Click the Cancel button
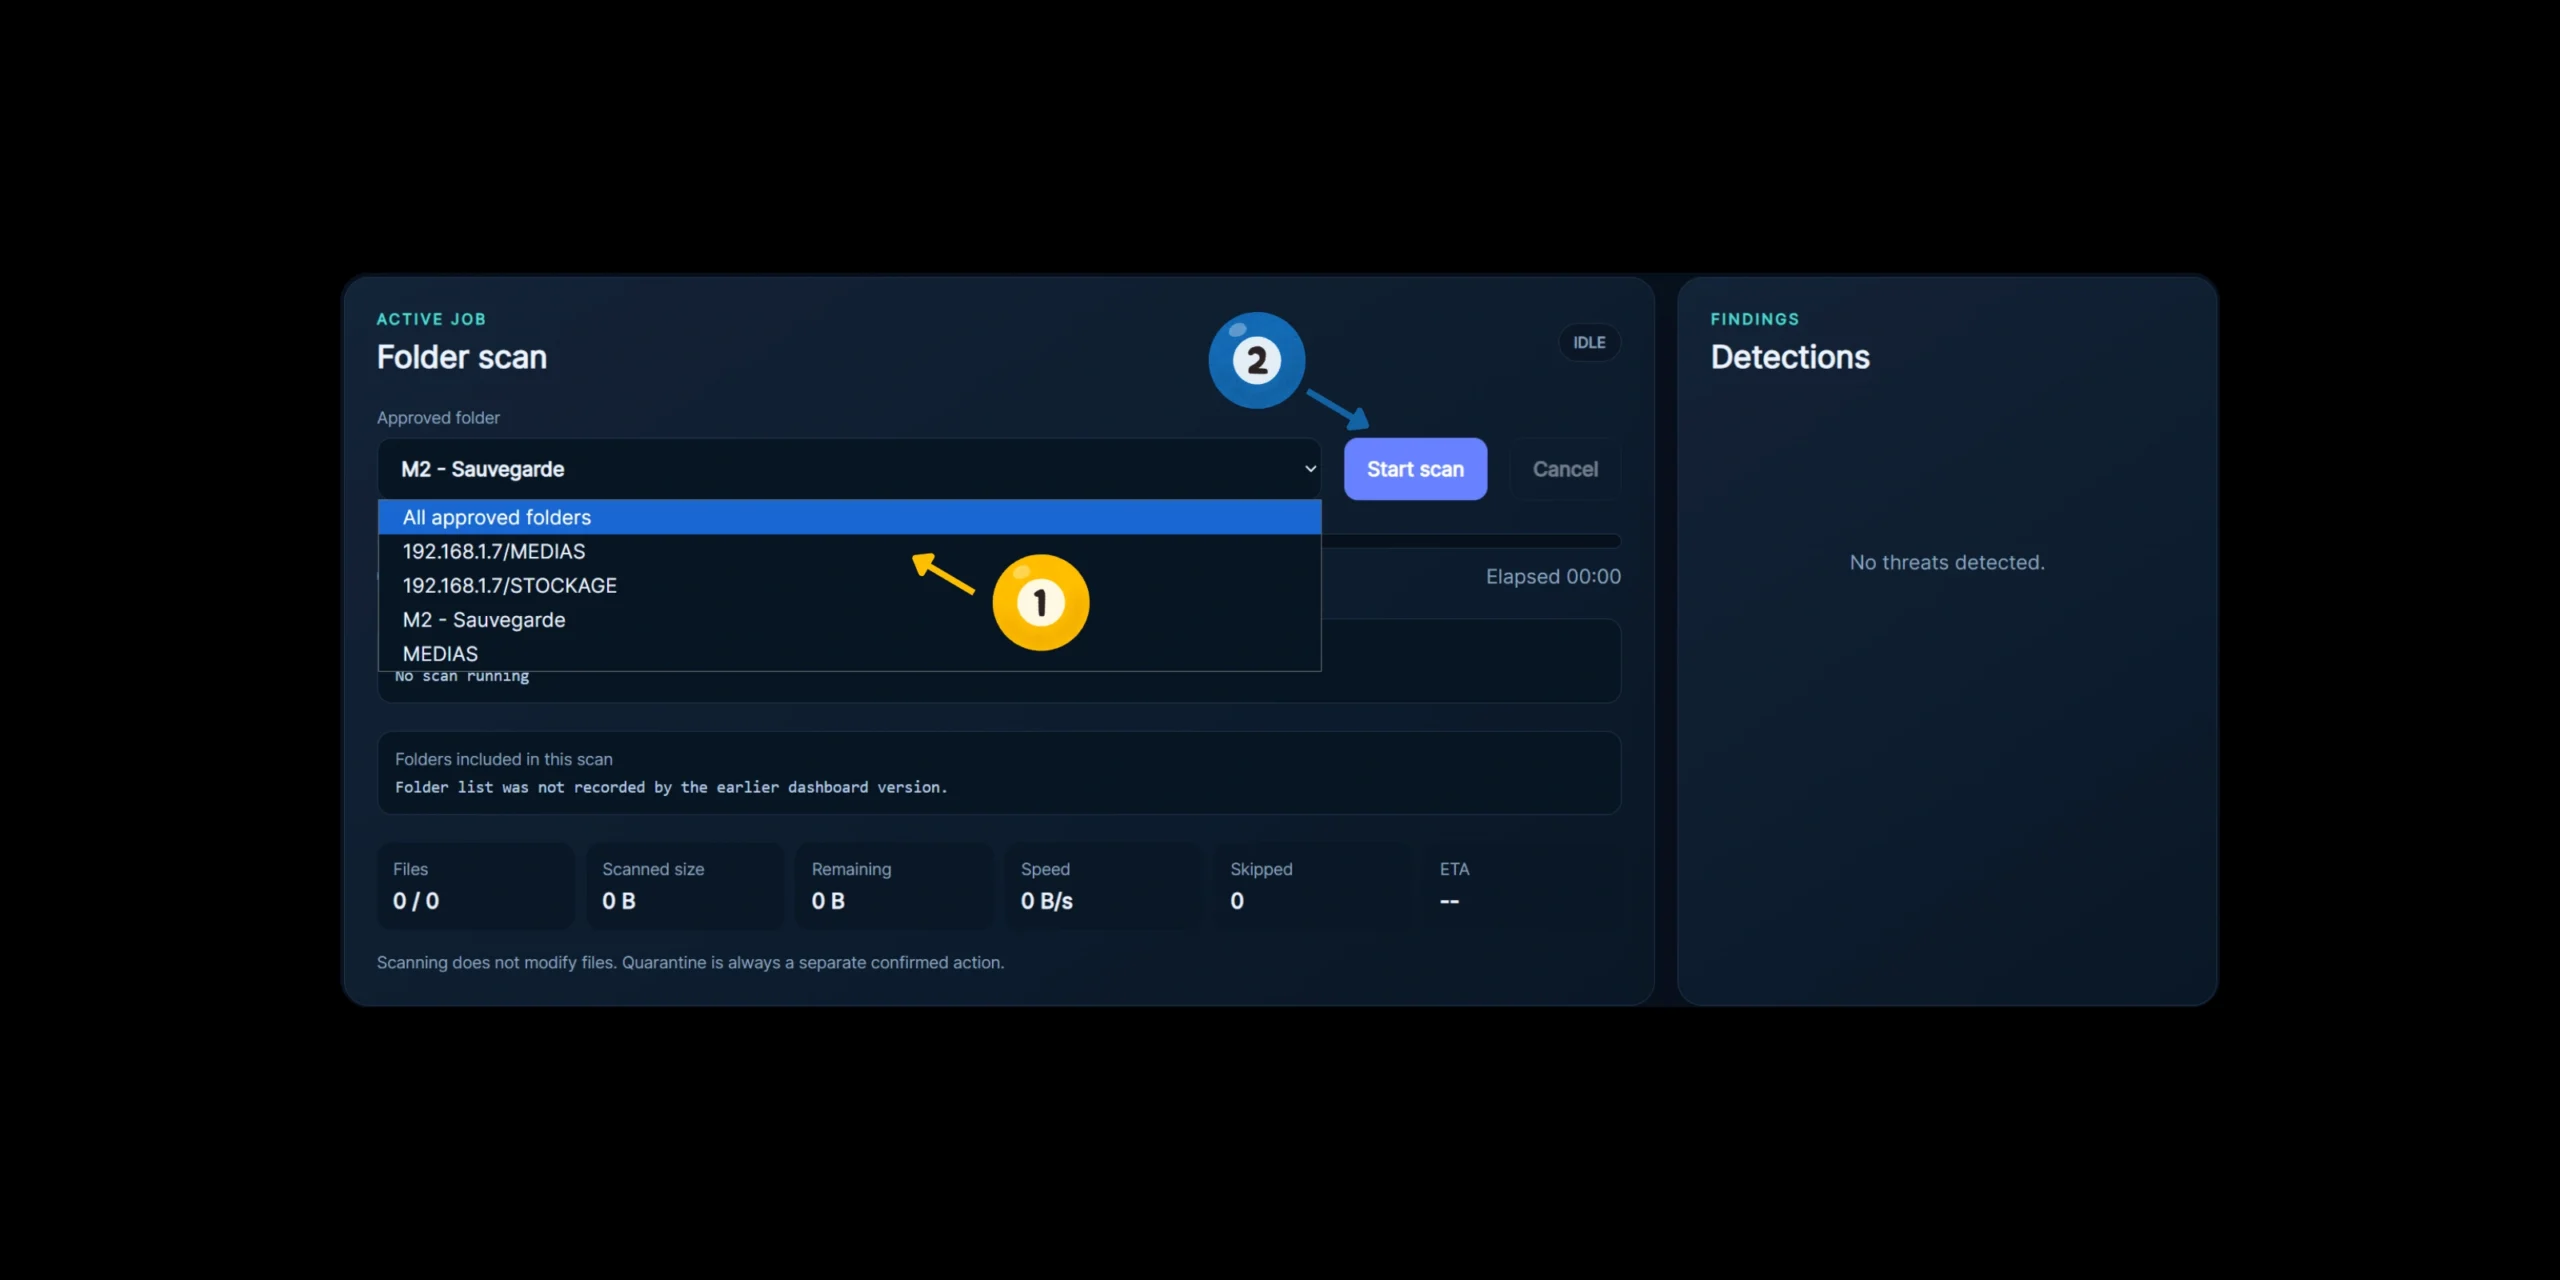Screen dimensions: 2560x1280 pyautogui.click(x=1565, y=469)
